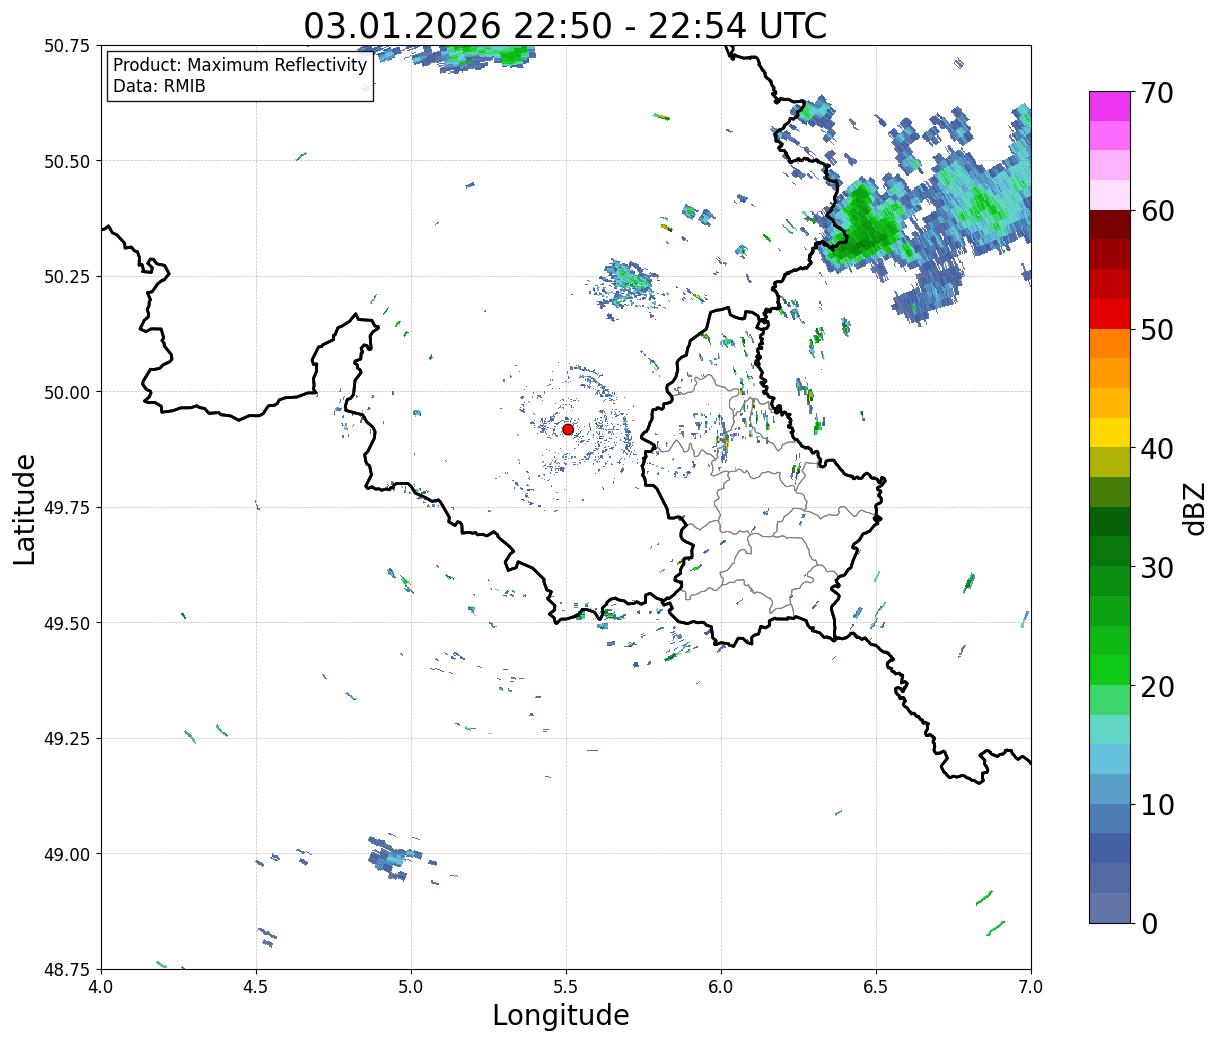This screenshot has width=1219, height=1040.
Task: Click the longitude tick label '7.0'
Action: click(1031, 987)
